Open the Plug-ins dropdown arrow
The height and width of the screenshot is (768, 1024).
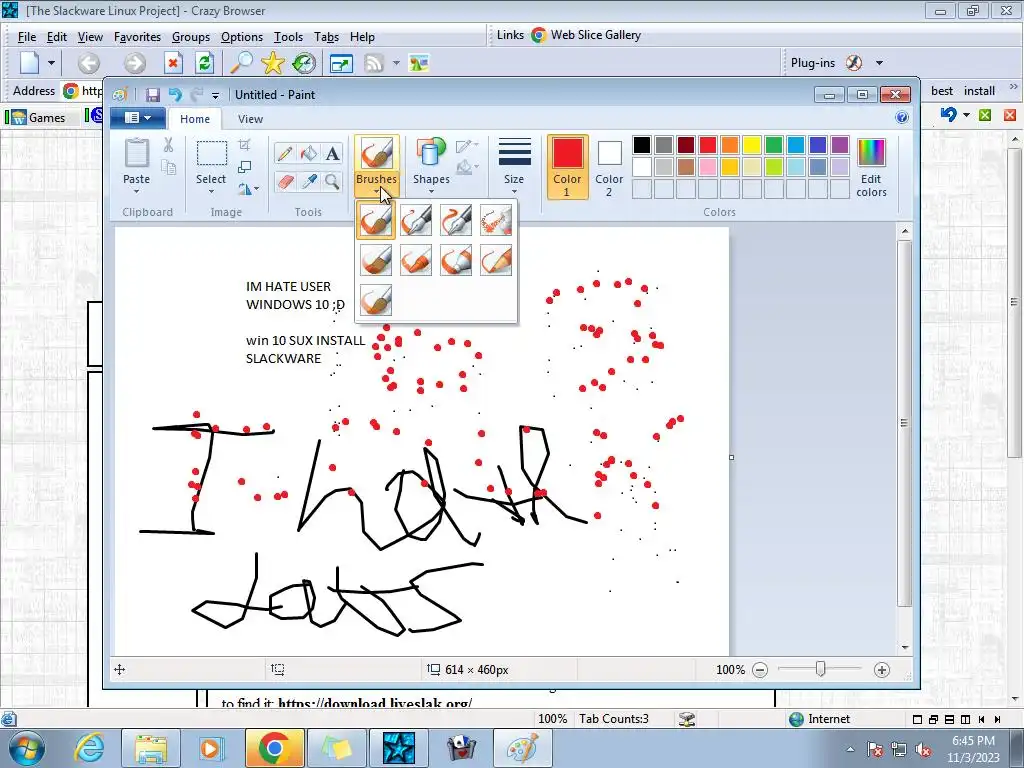(879, 63)
